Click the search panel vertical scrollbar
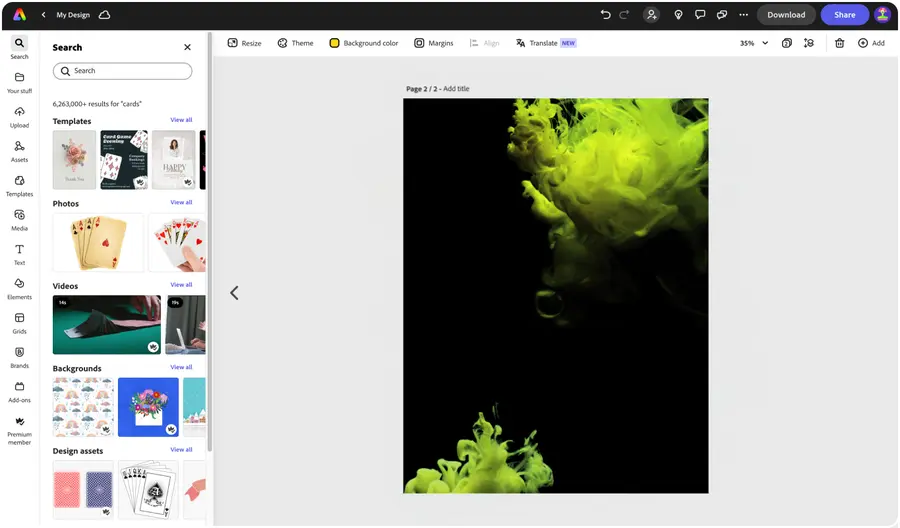 click(x=210, y=241)
